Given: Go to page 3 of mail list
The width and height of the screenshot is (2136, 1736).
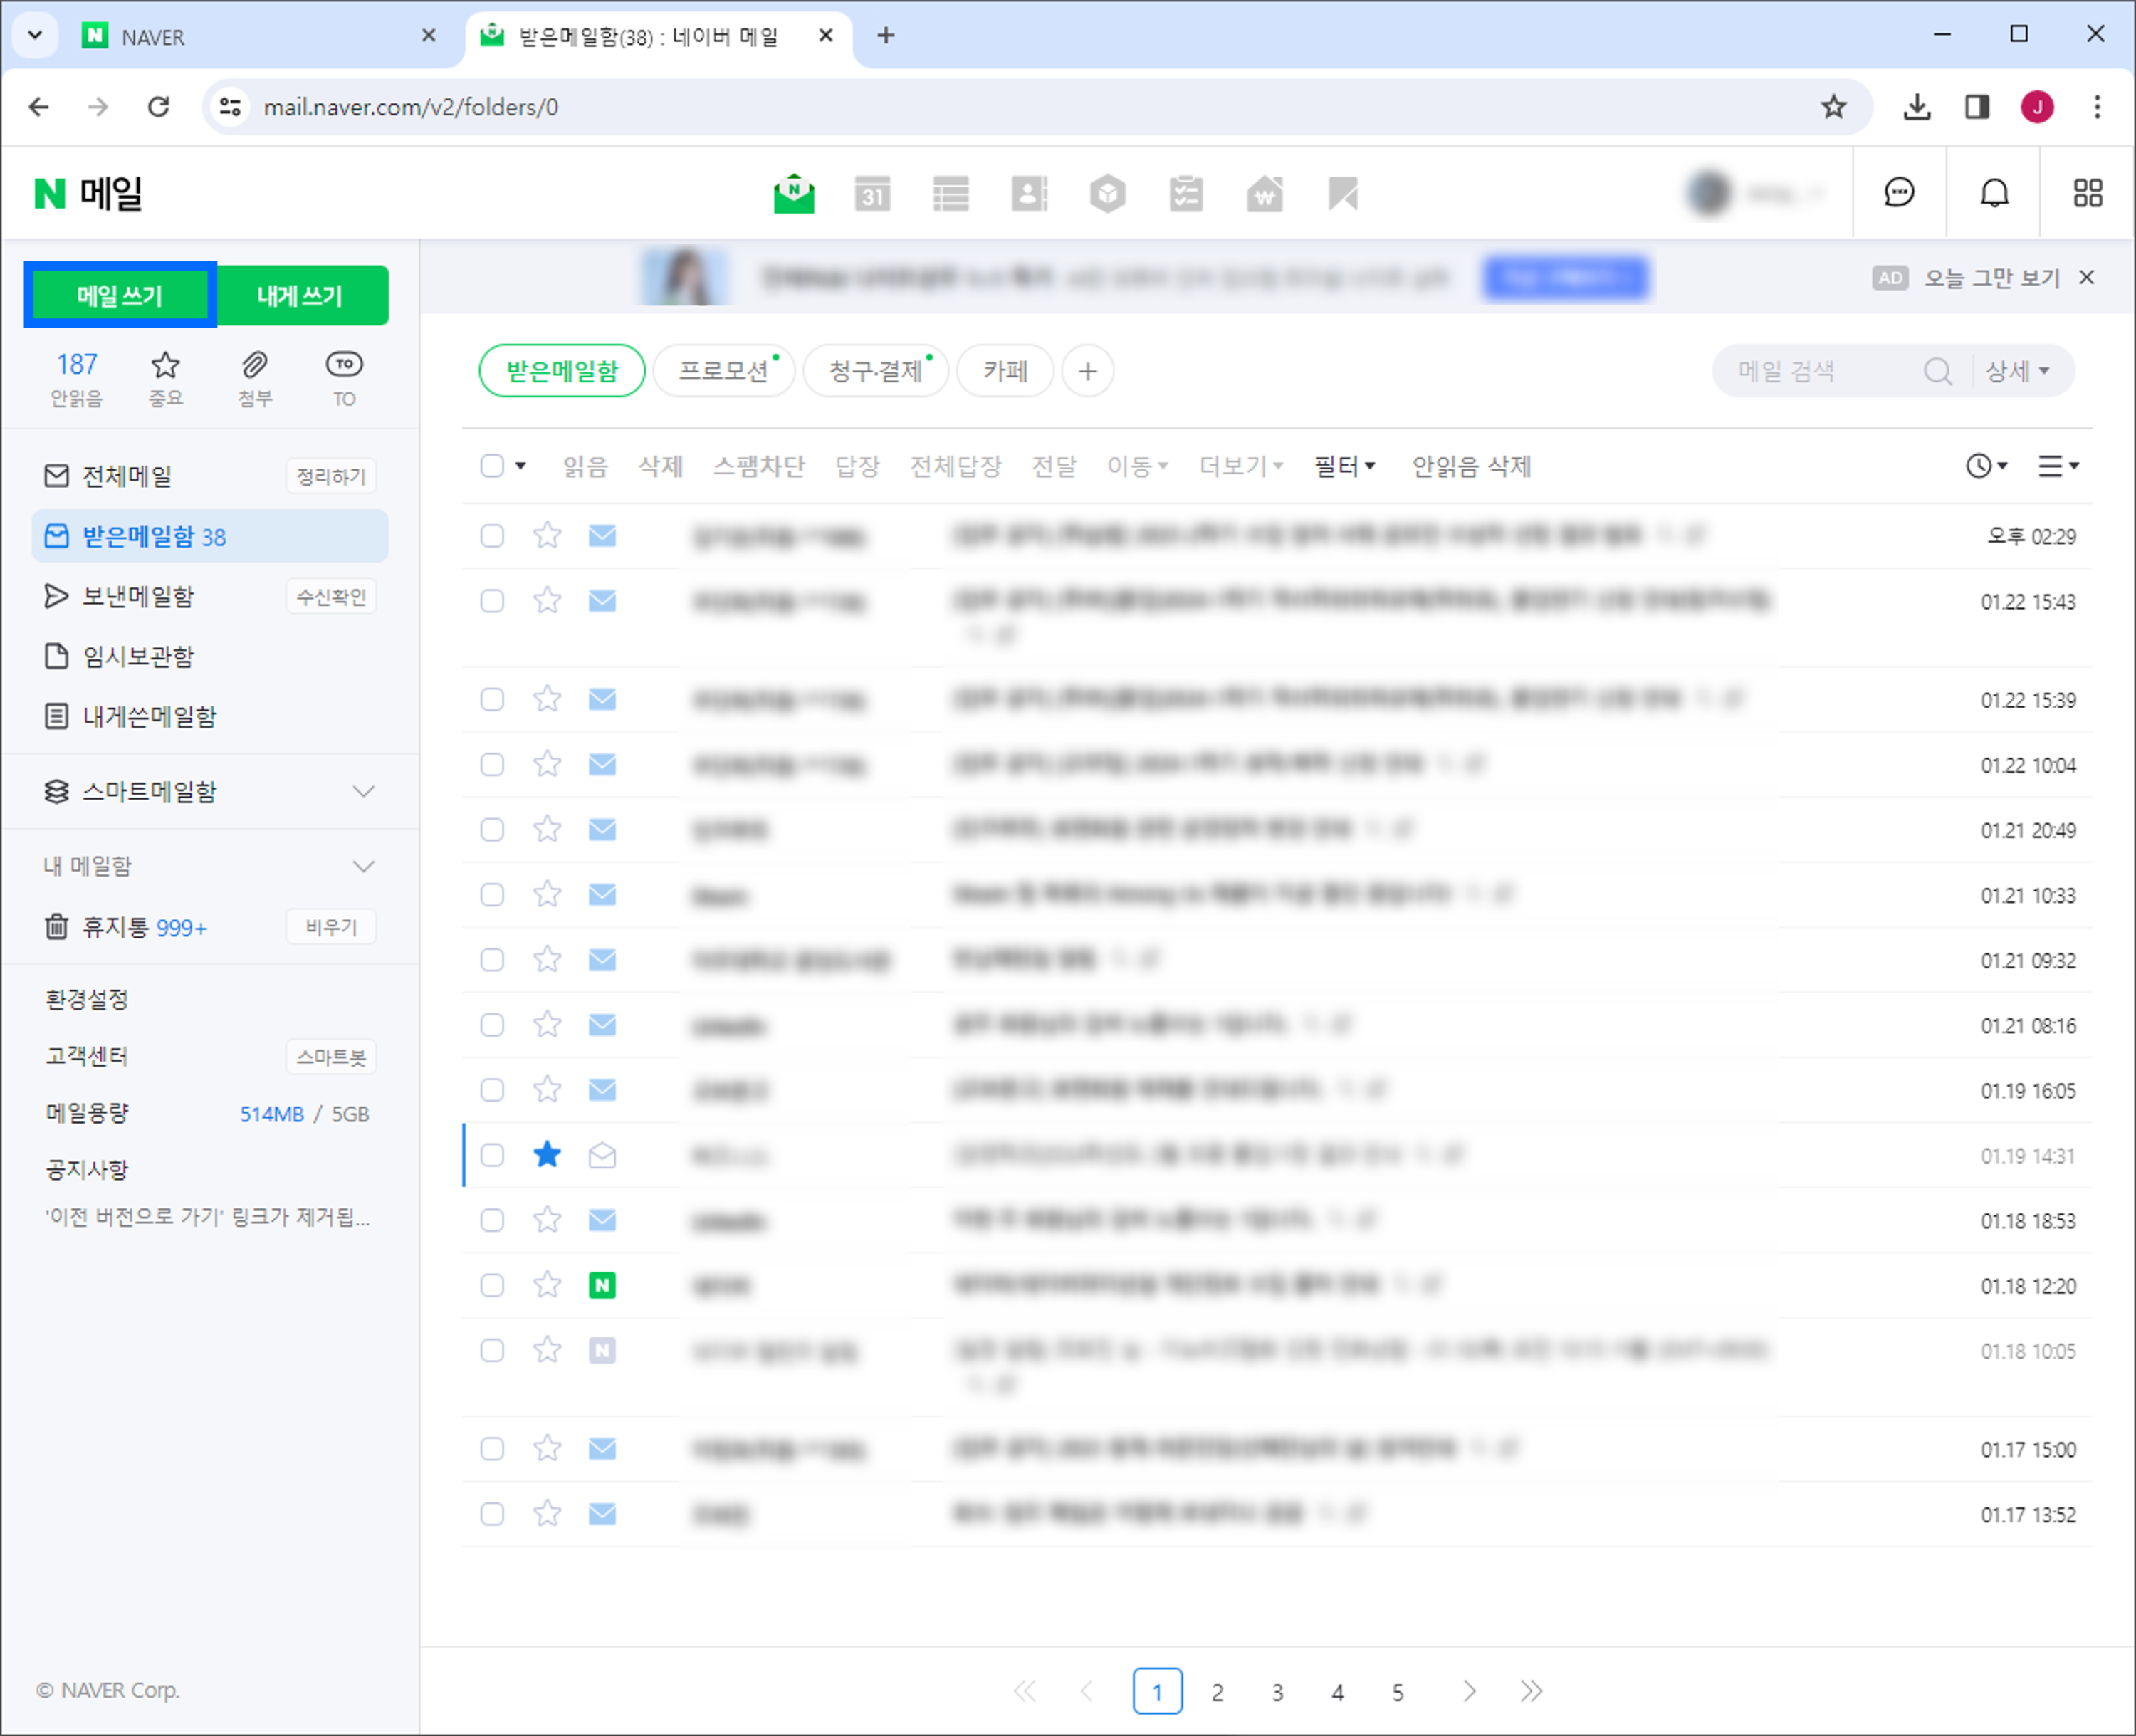Looking at the screenshot, I should (x=1277, y=1691).
